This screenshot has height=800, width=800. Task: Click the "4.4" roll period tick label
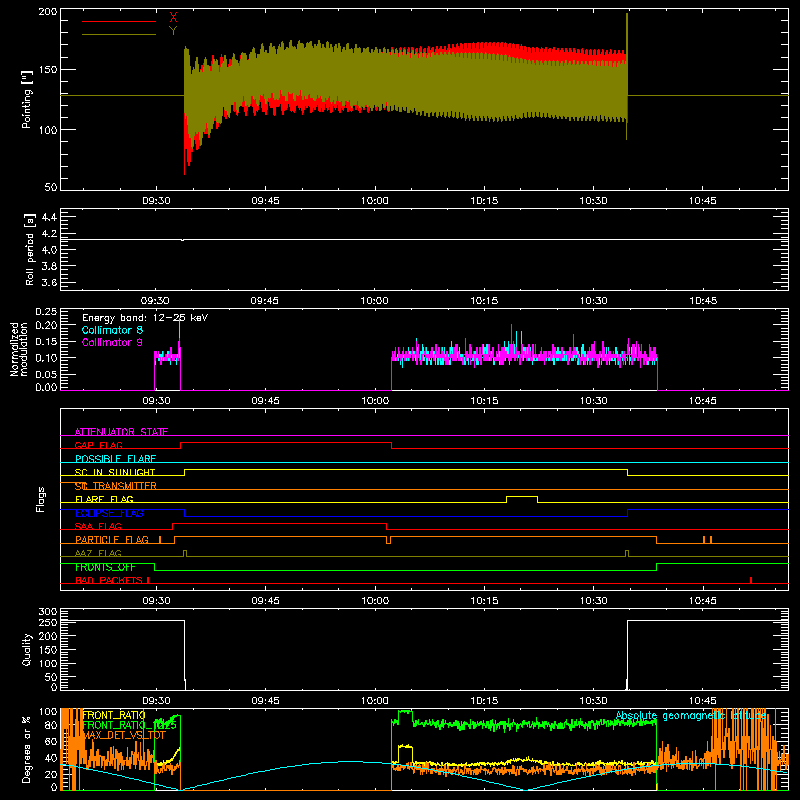click(x=49, y=217)
